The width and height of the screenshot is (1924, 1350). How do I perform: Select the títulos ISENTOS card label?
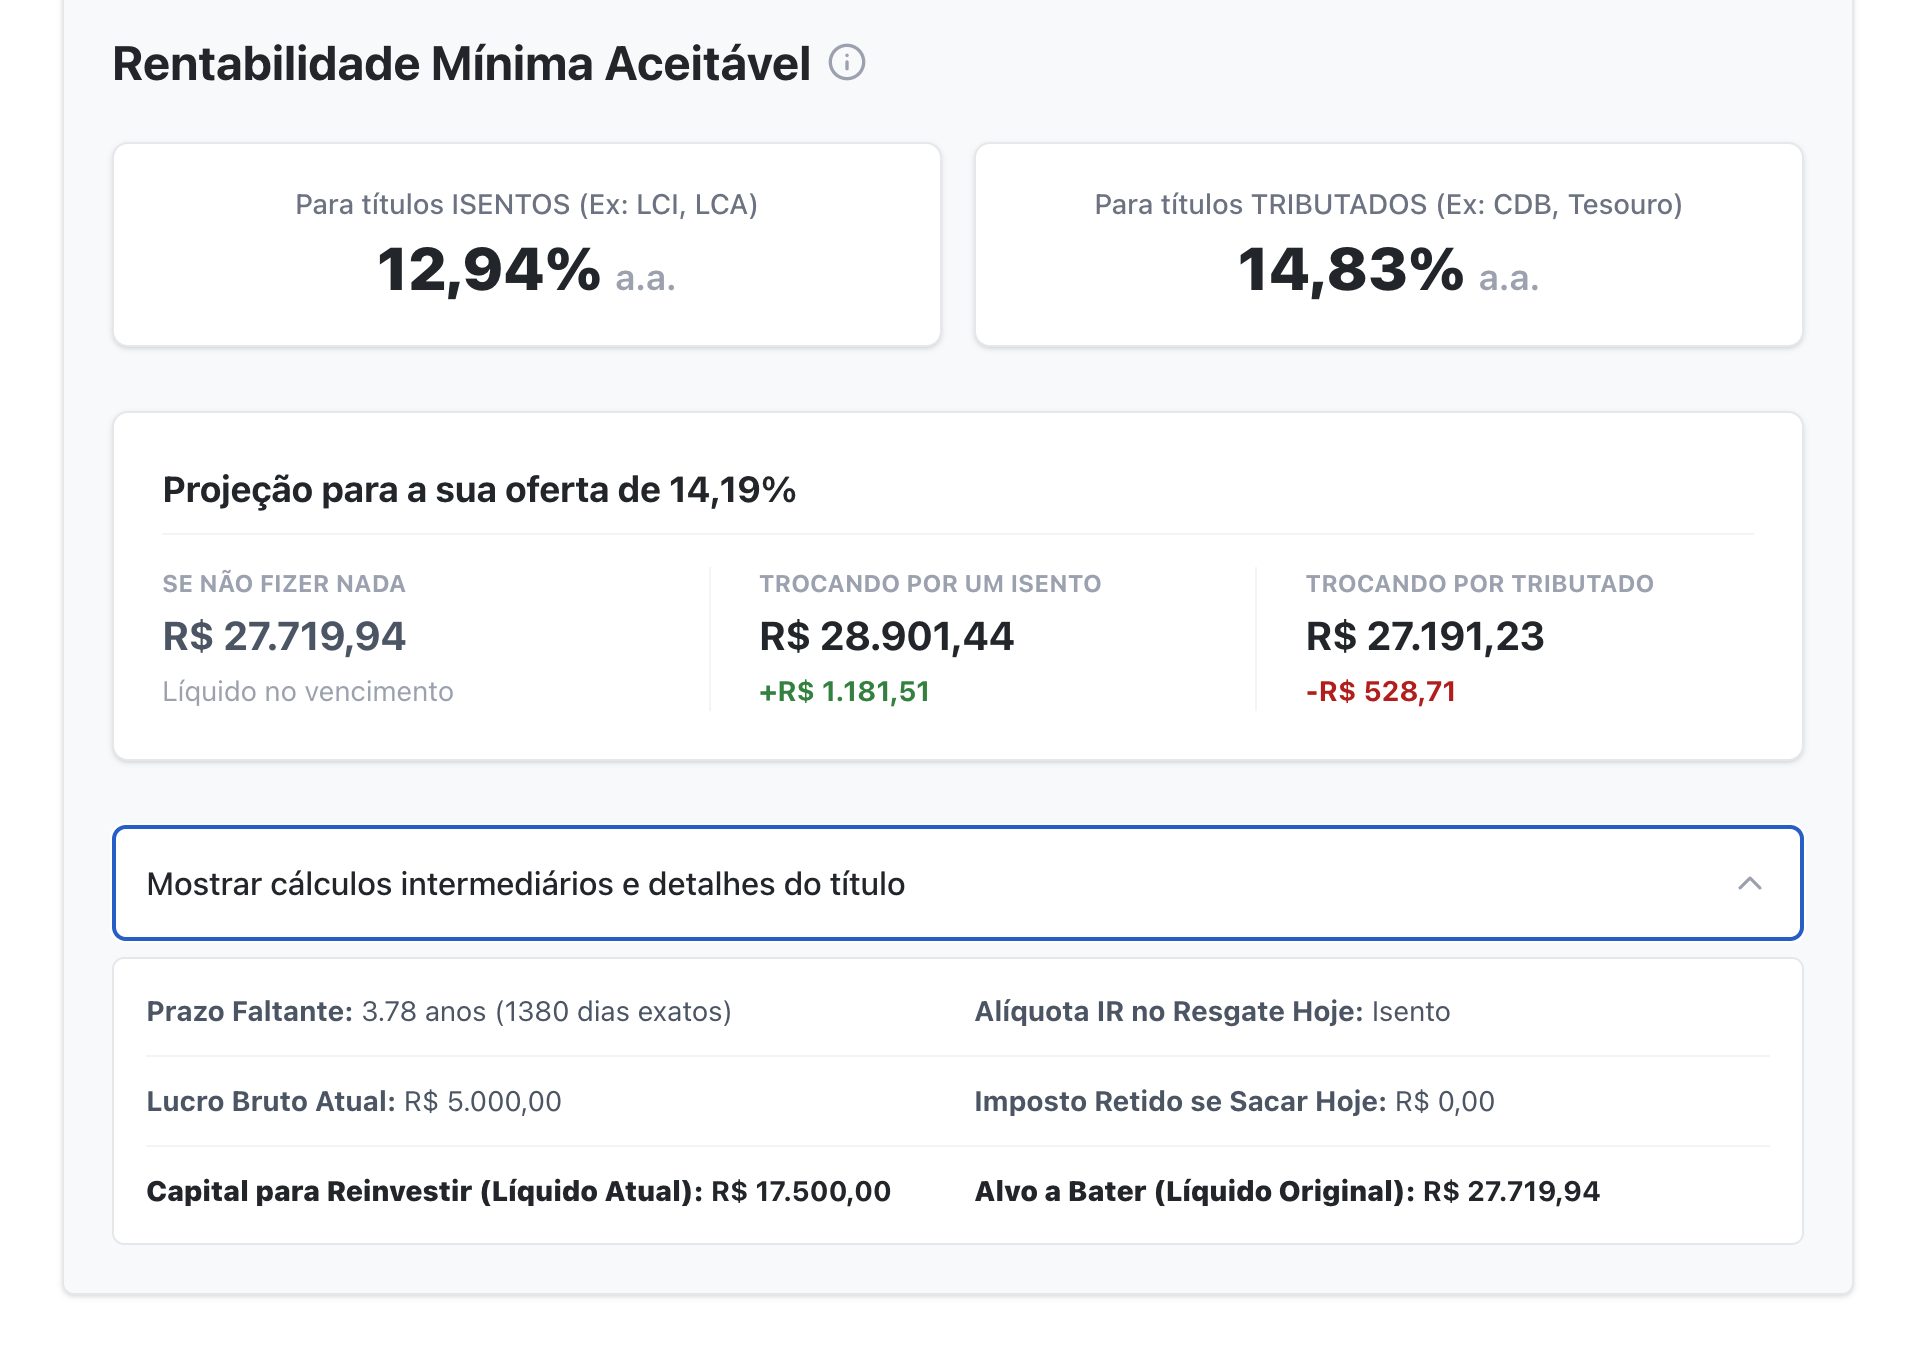pos(526,204)
